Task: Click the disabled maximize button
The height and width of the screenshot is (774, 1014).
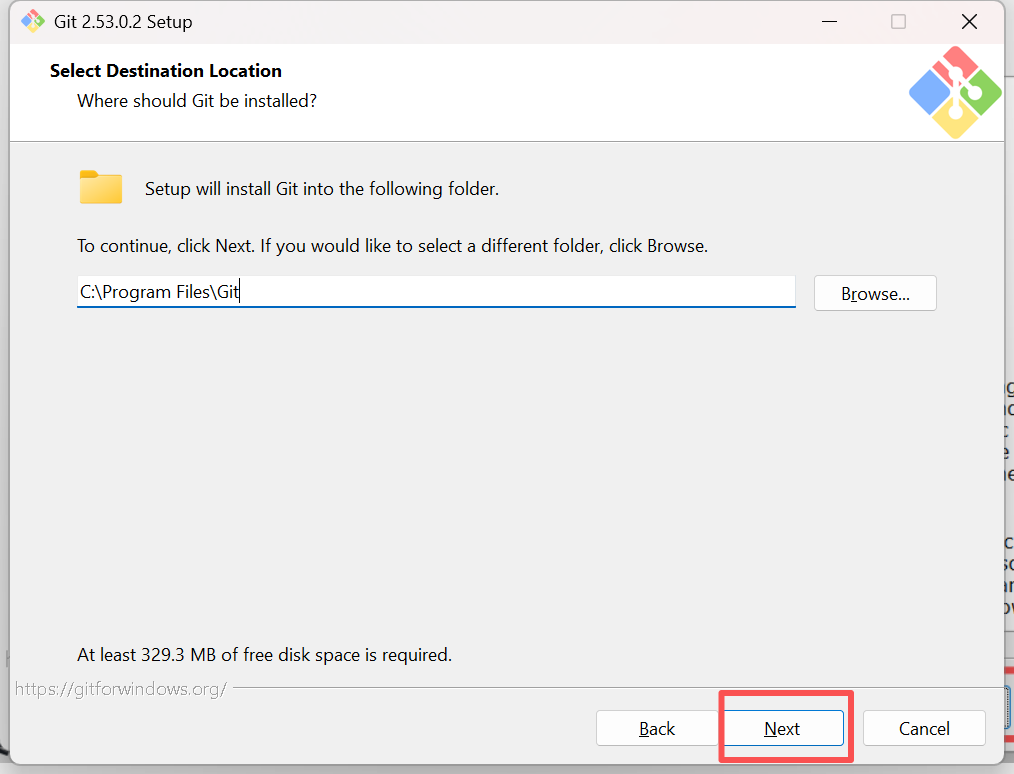Action: pyautogui.click(x=898, y=21)
